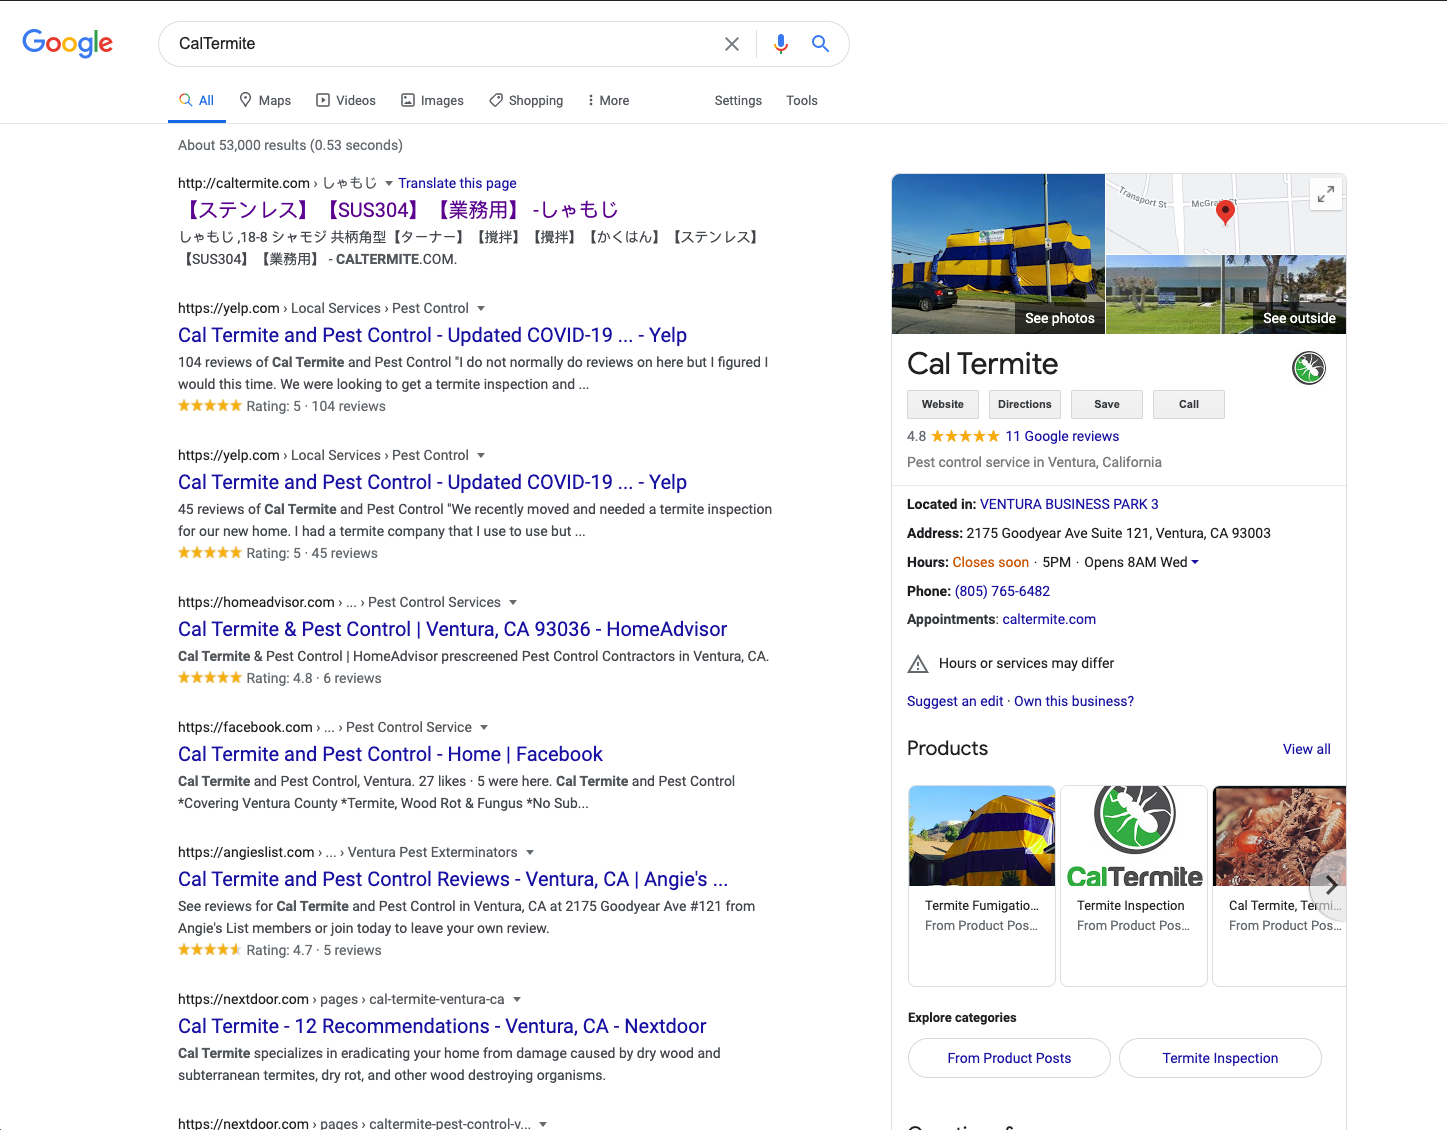Open the Japanese-titled caltermite.com result

[399, 210]
